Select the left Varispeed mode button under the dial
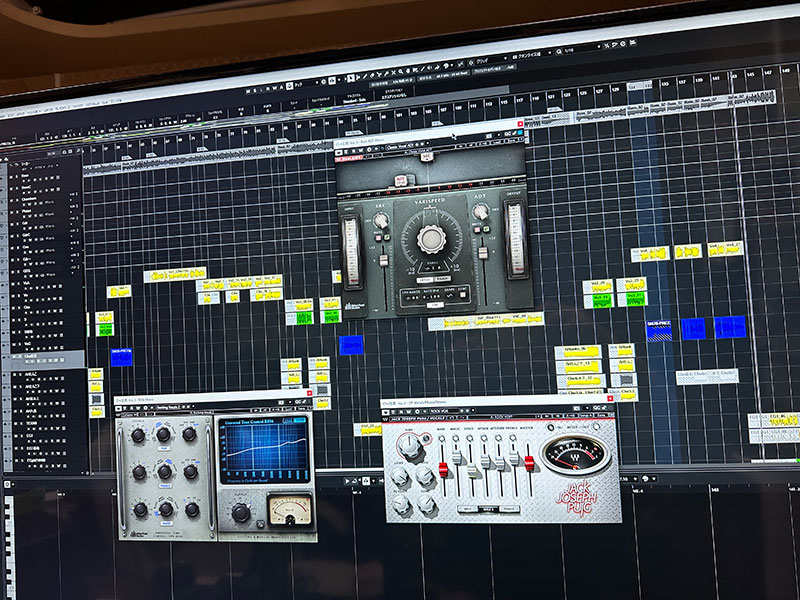 coord(424,280)
